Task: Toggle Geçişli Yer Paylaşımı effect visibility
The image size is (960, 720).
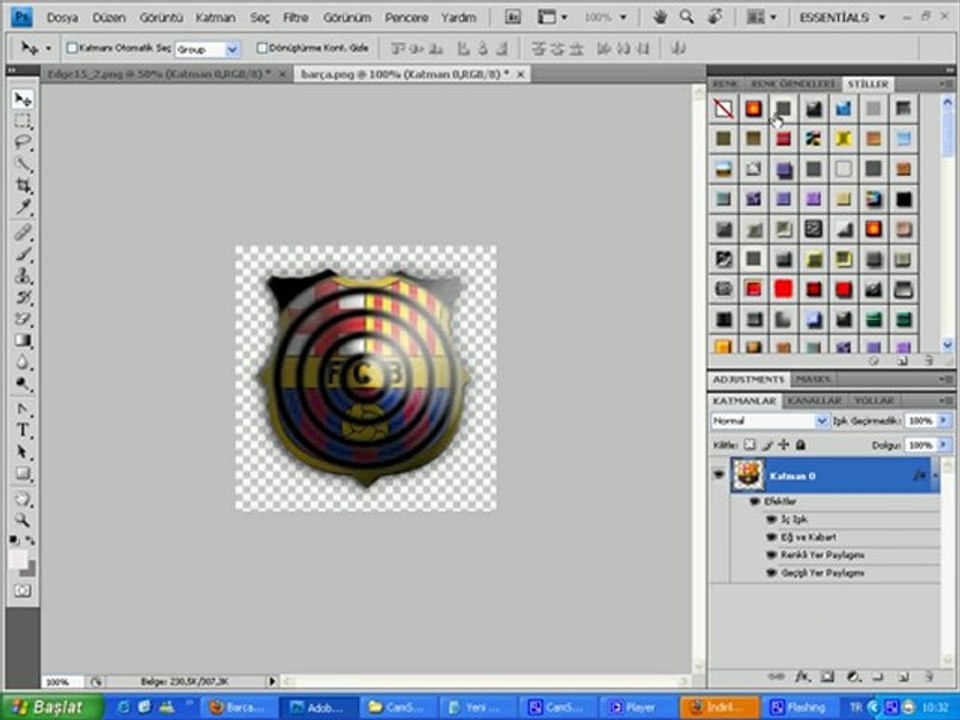Action: pos(771,573)
